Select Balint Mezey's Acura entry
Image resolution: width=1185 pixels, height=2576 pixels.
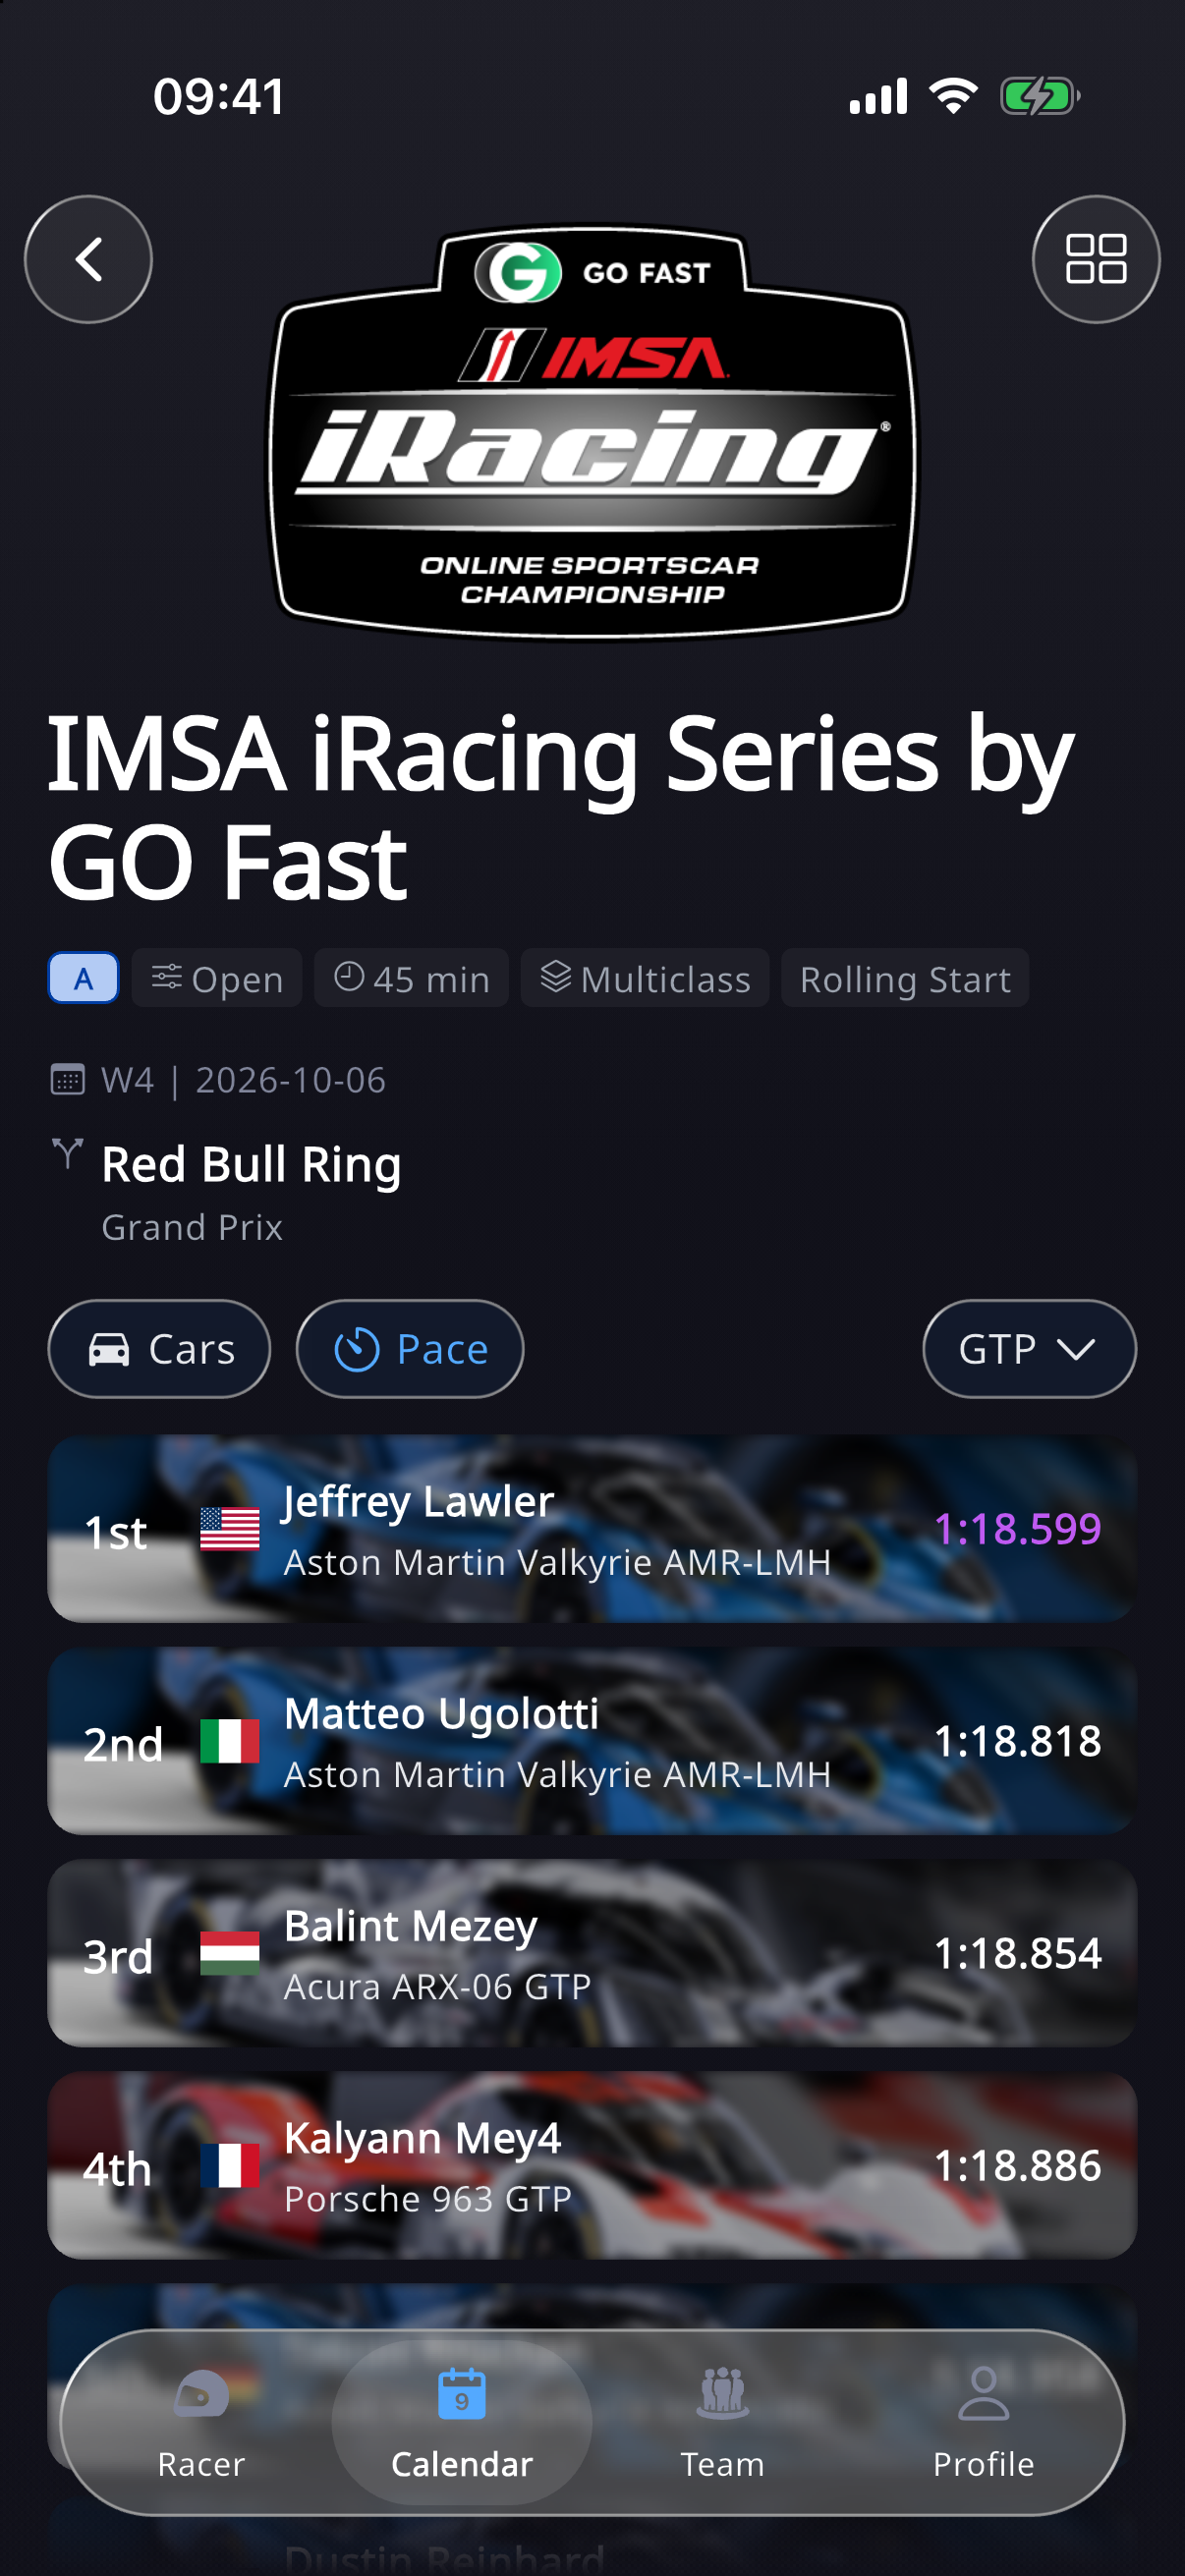(x=592, y=1953)
